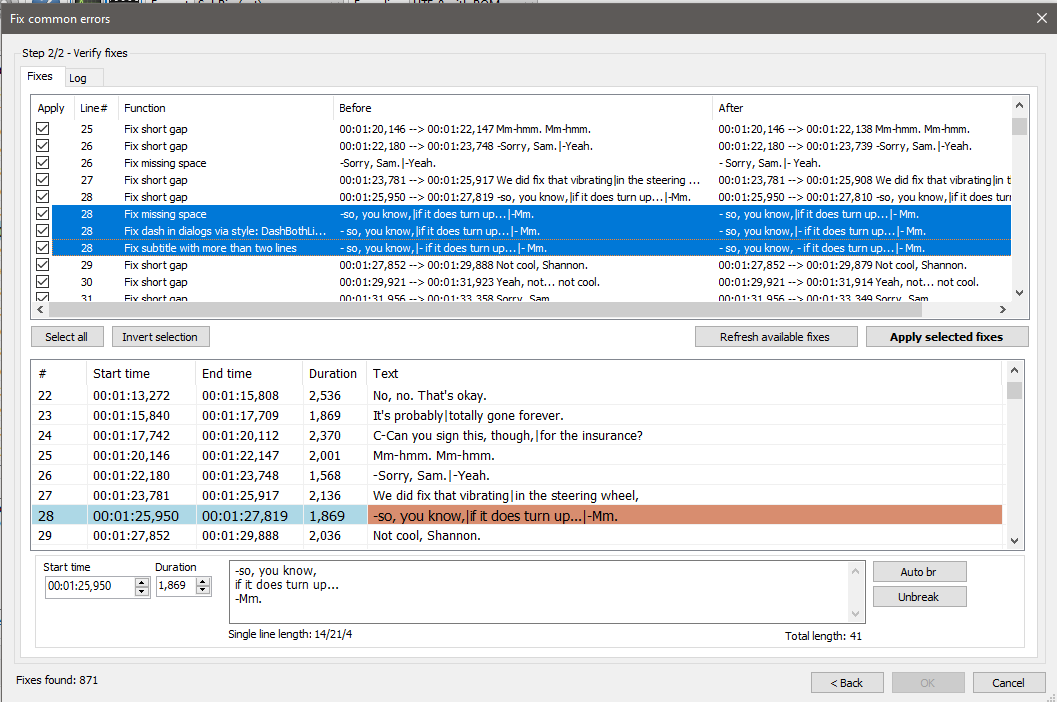Click the Start time input field
Viewport: 1057px width, 702px height.
tap(90, 586)
